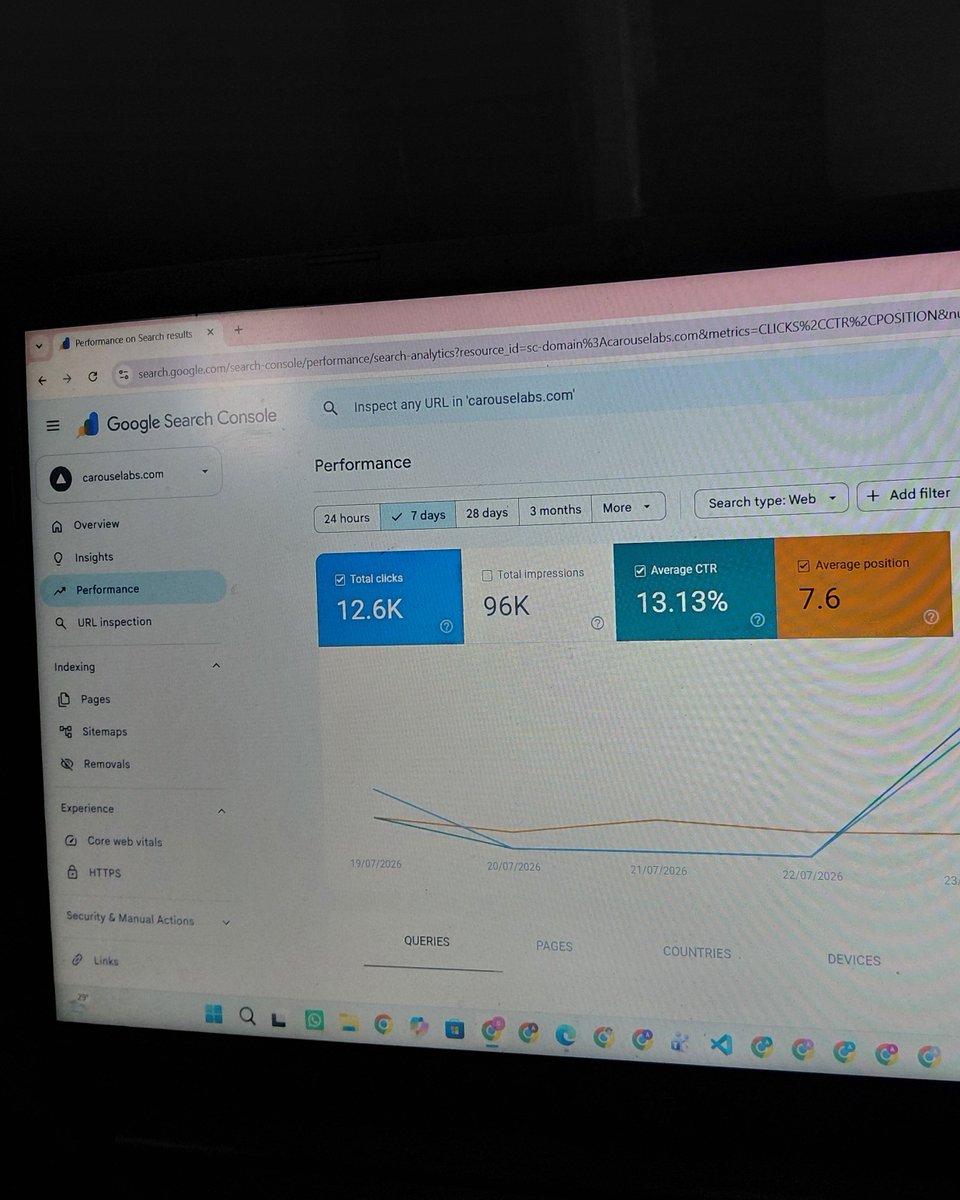Open the tab search dropdown arrow
This screenshot has width=960, height=1200.
point(39,345)
